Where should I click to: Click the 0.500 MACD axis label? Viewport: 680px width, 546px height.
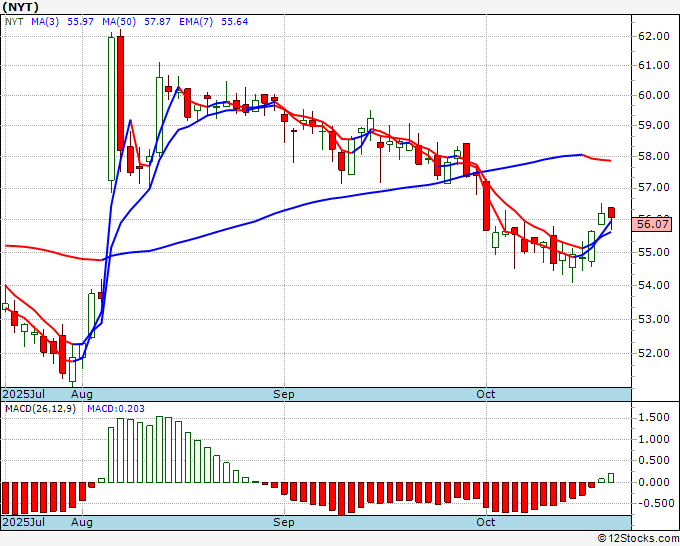[x=654, y=461]
